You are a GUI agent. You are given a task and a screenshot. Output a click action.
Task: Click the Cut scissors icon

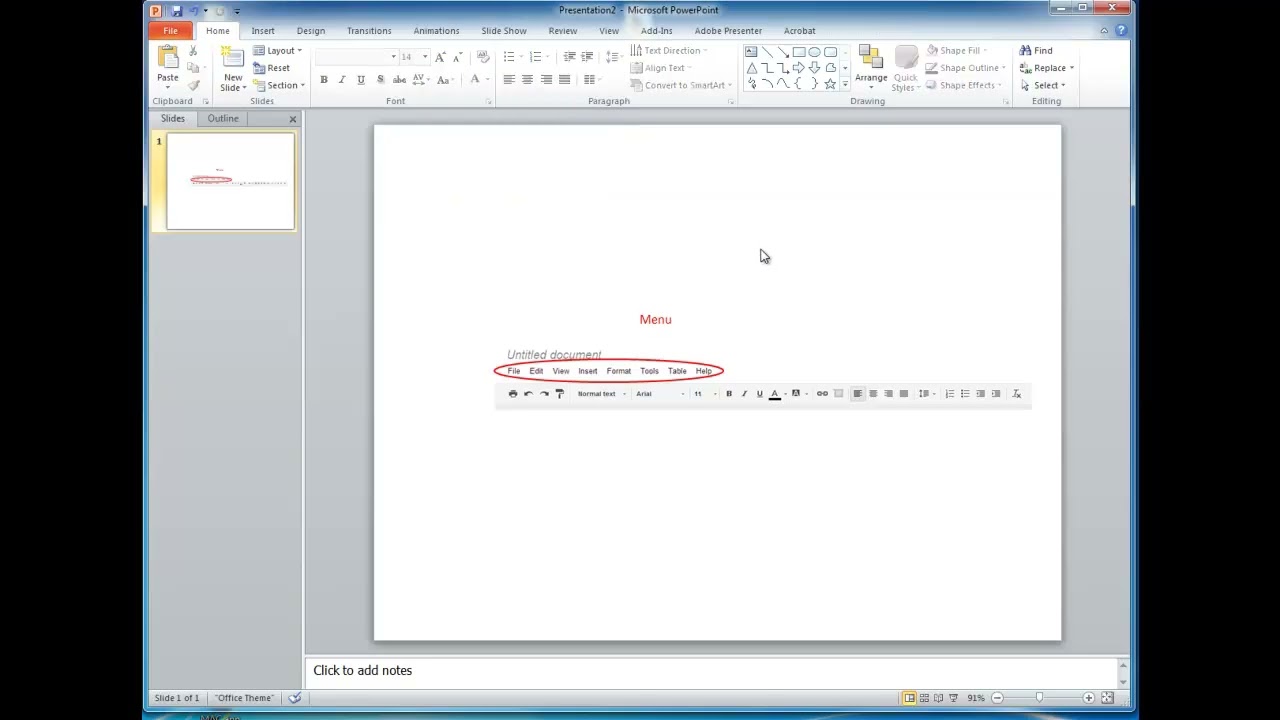[193, 51]
